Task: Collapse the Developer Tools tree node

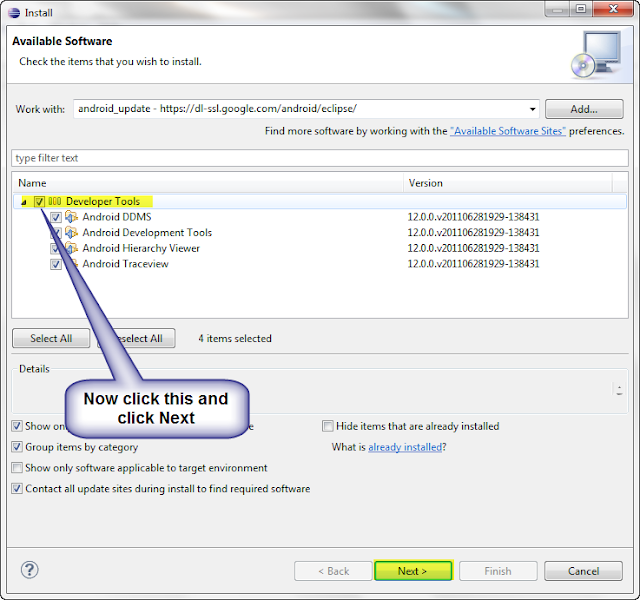Action: click(x=24, y=202)
